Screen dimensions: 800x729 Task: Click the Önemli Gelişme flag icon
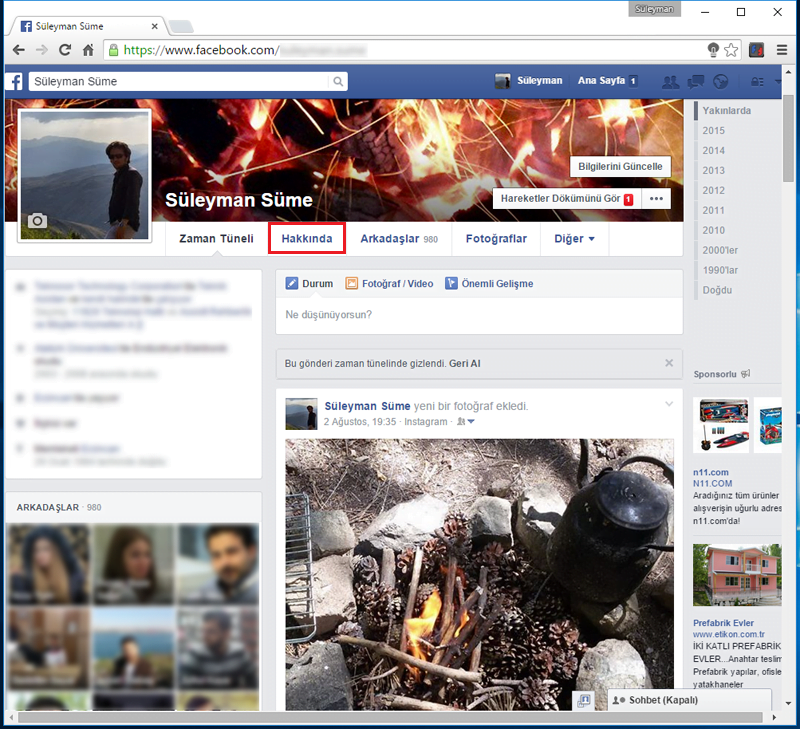click(449, 284)
